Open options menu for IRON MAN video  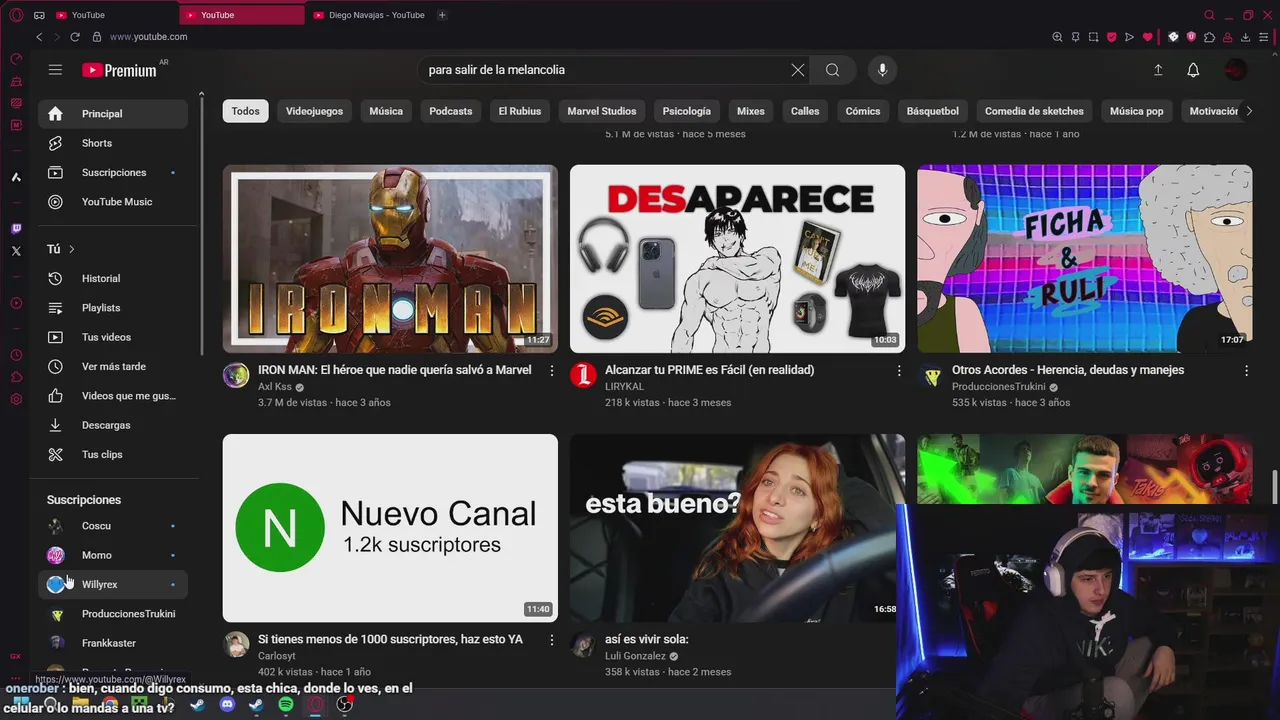click(x=551, y=370)
